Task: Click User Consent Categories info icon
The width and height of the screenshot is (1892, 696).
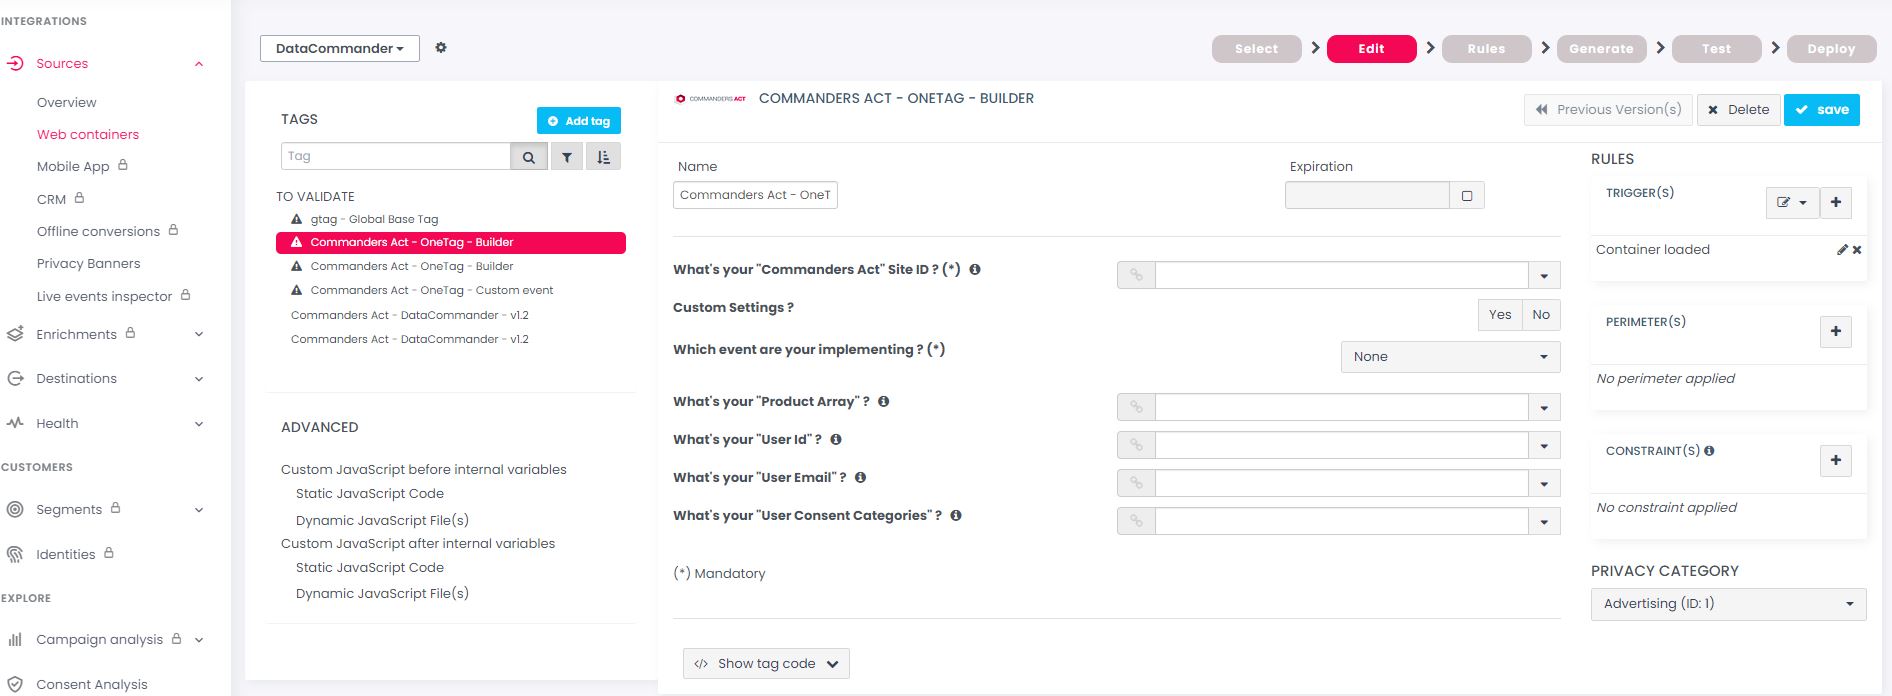Action: (x=956, y=515)
